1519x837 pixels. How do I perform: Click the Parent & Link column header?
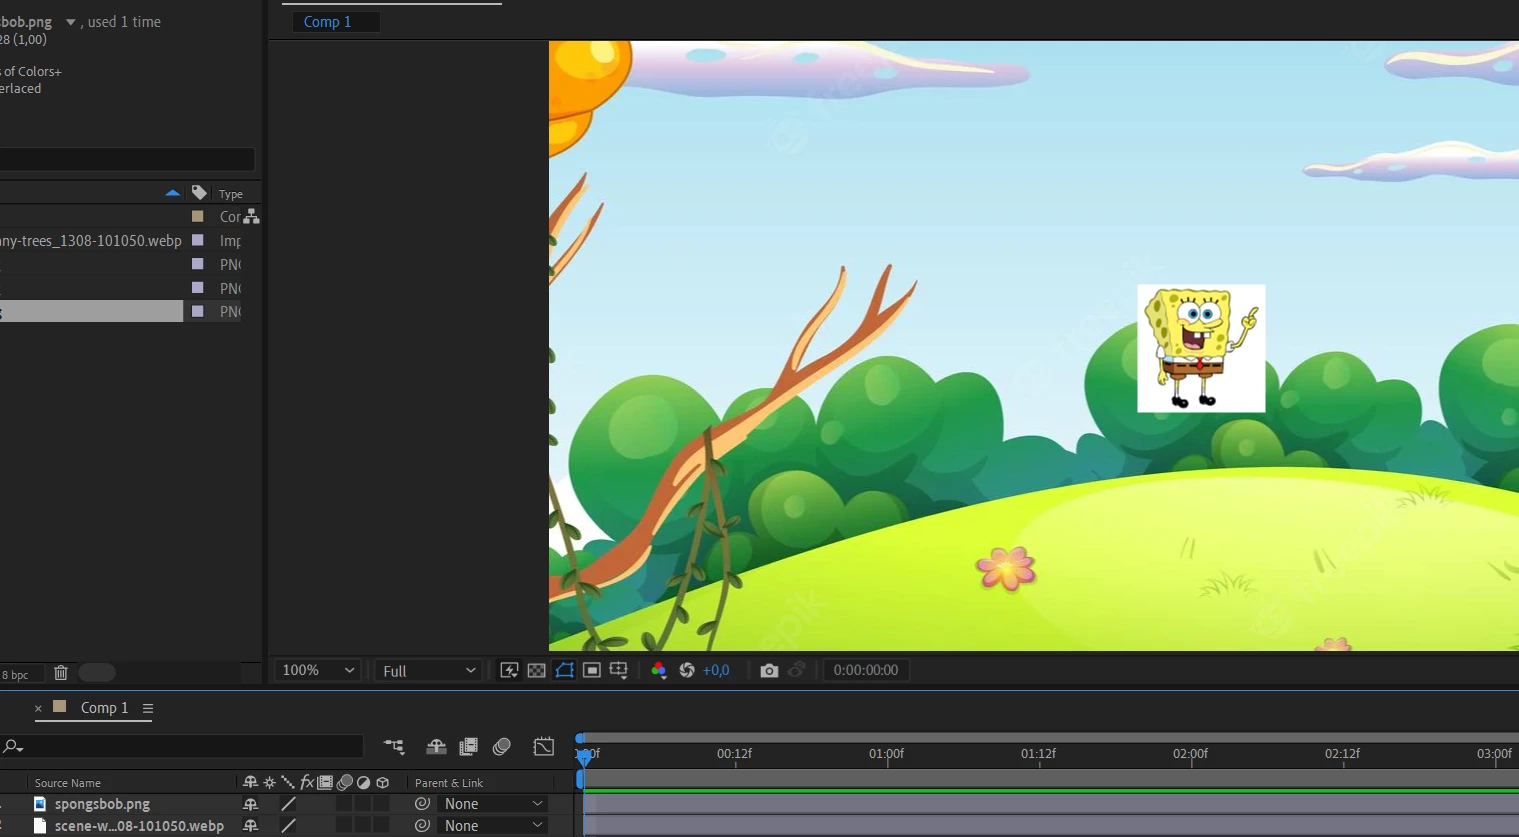pos(449,783)
